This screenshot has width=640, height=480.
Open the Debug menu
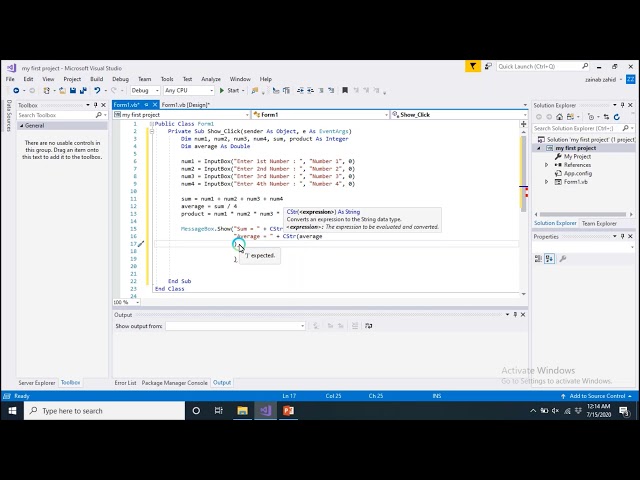[x=120, y=79]
